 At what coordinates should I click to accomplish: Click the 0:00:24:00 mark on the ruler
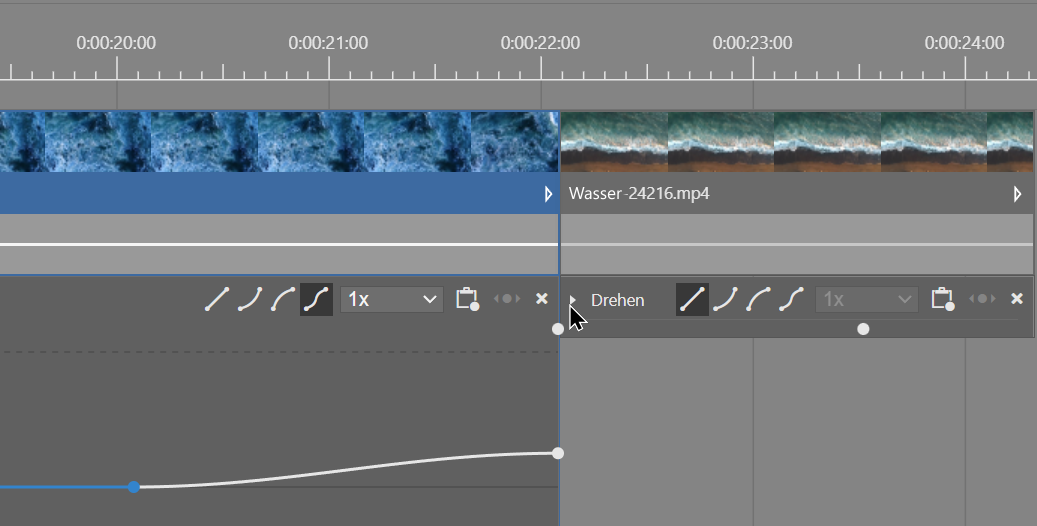964,43
